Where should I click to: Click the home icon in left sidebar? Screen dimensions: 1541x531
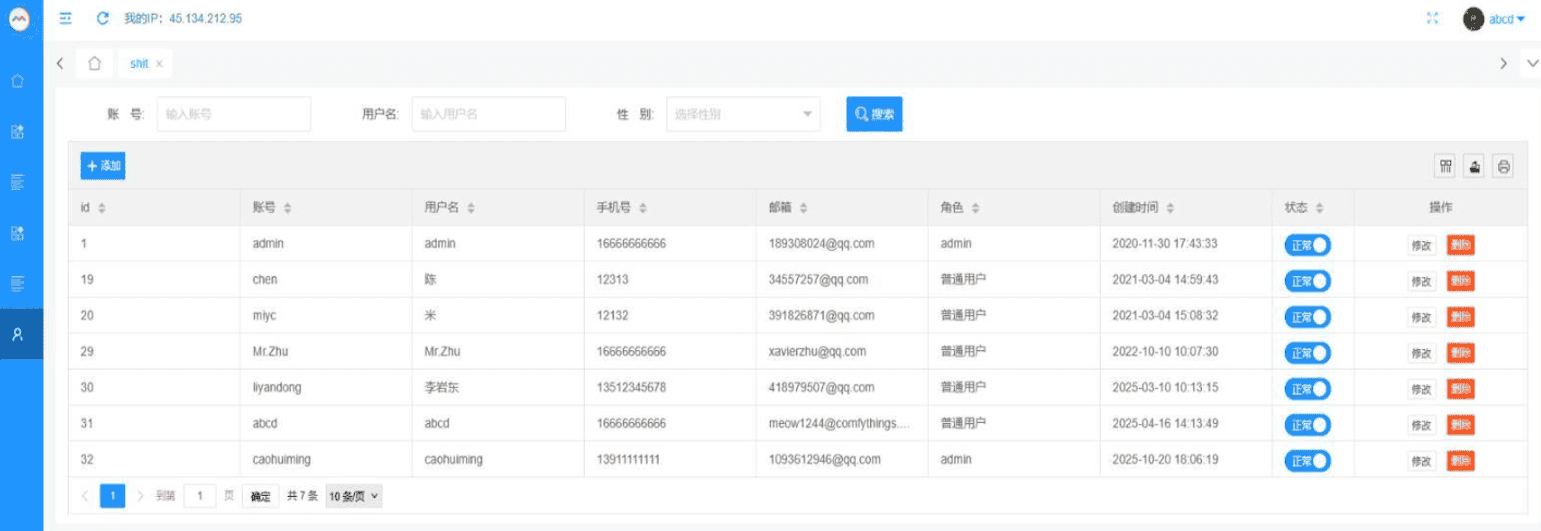(x=17, y=80)
